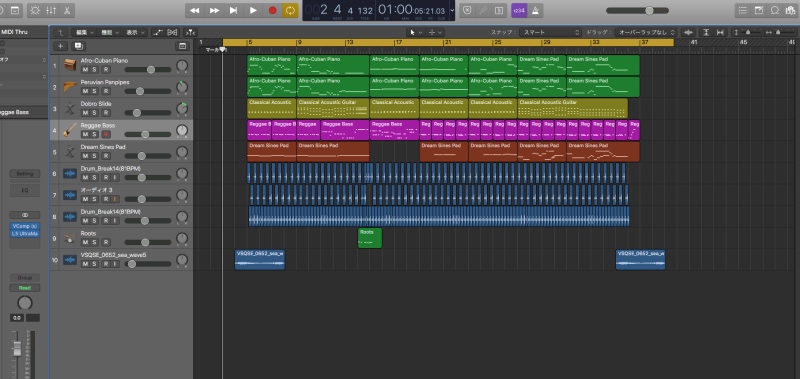Open the スナップ snap mode dropdown
Screen dimensions: 800x379
click(551, 32)
